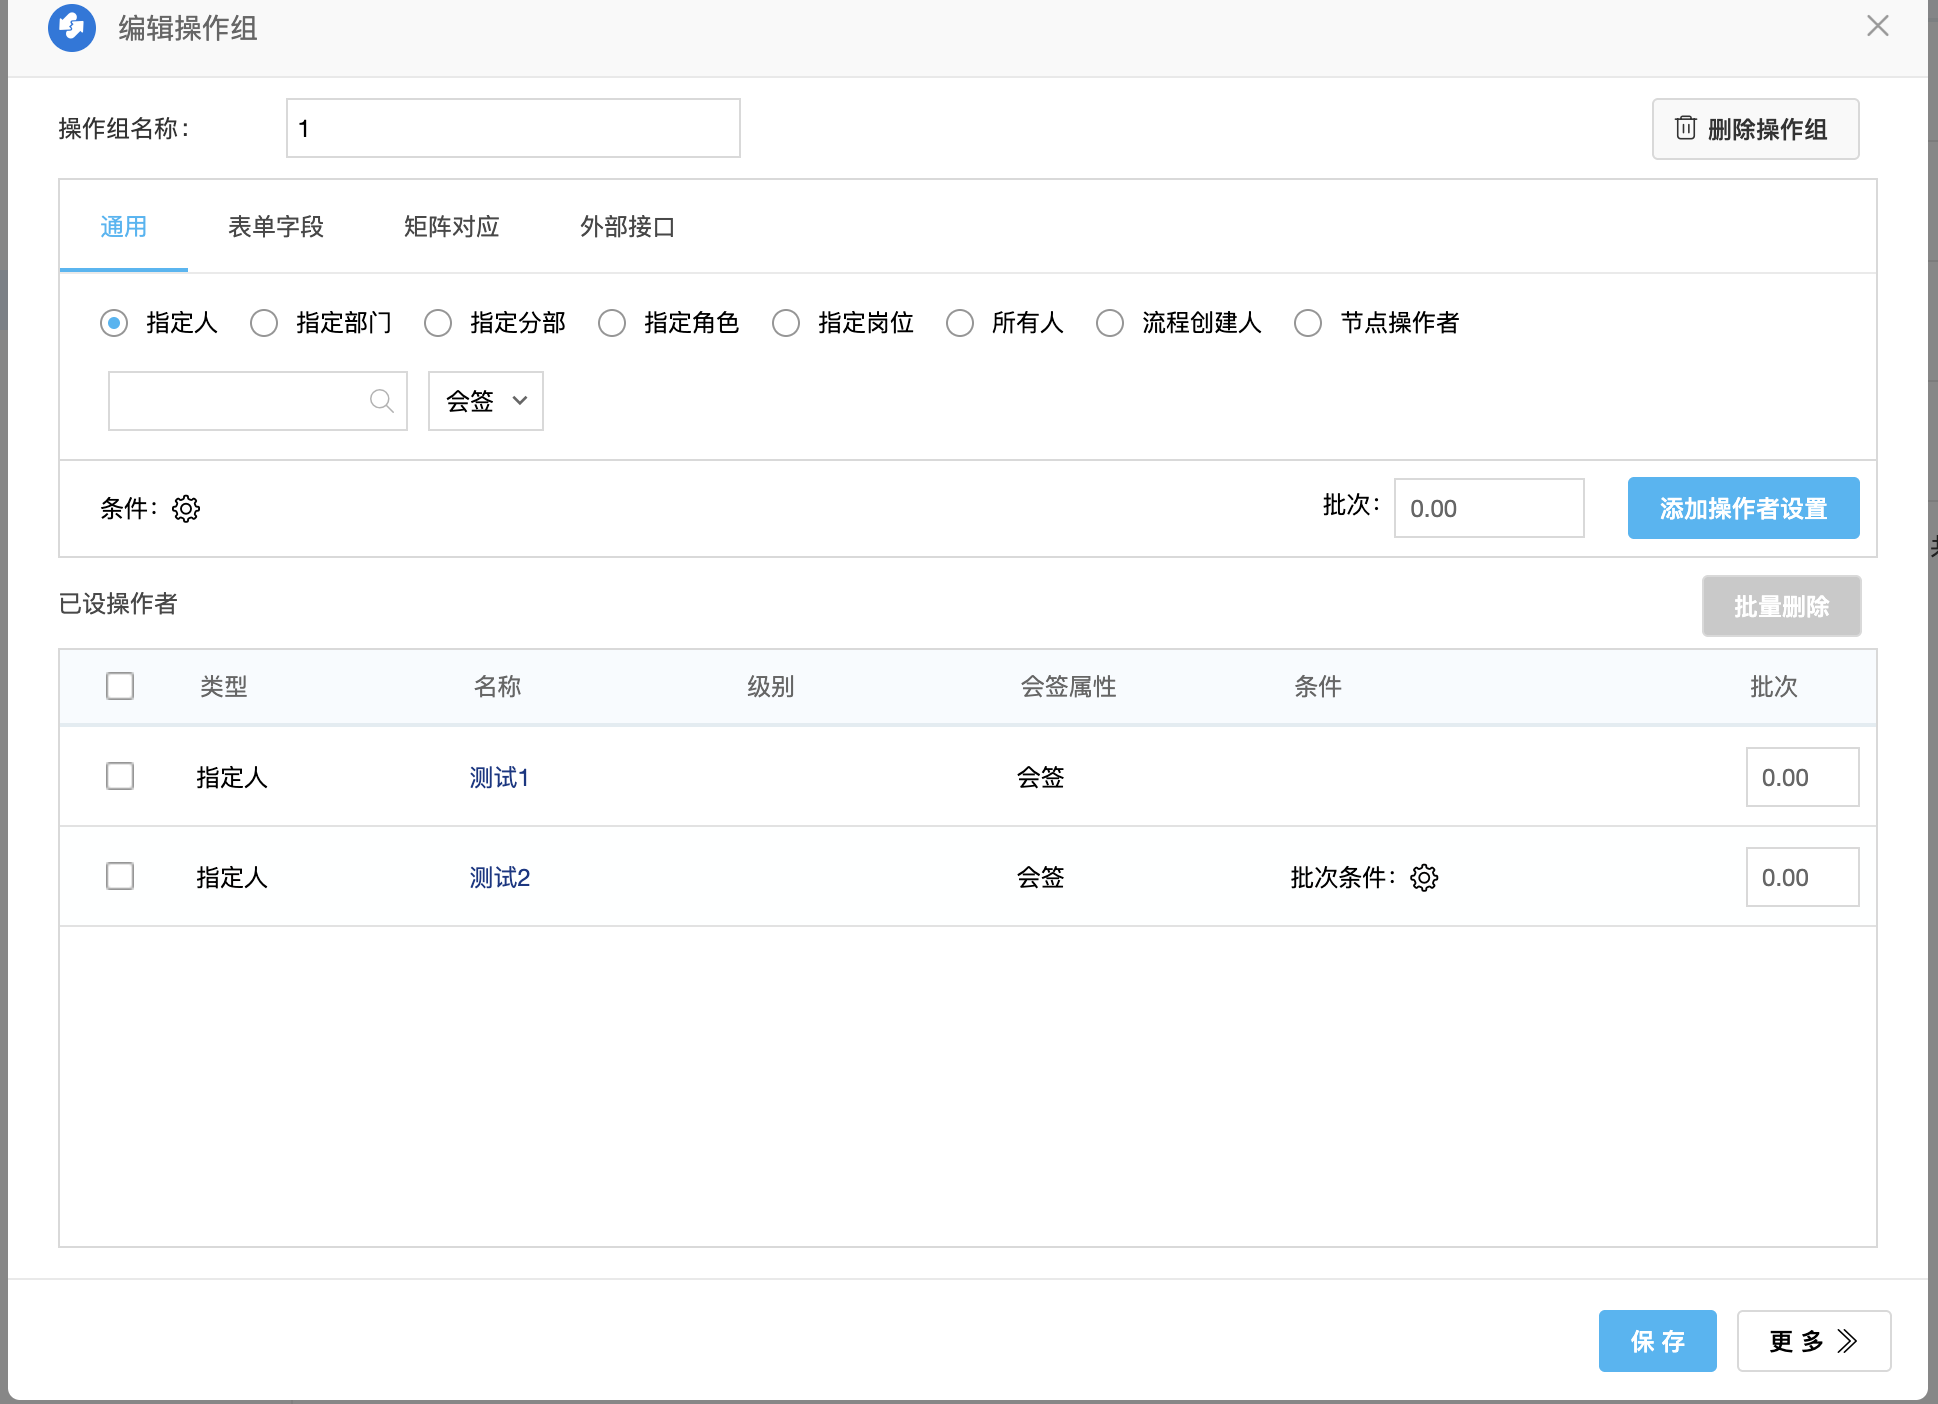Switch to the 通用 tab
Image resolution: width=1938 pixels, height=1404 pixels.
point(124,227)
